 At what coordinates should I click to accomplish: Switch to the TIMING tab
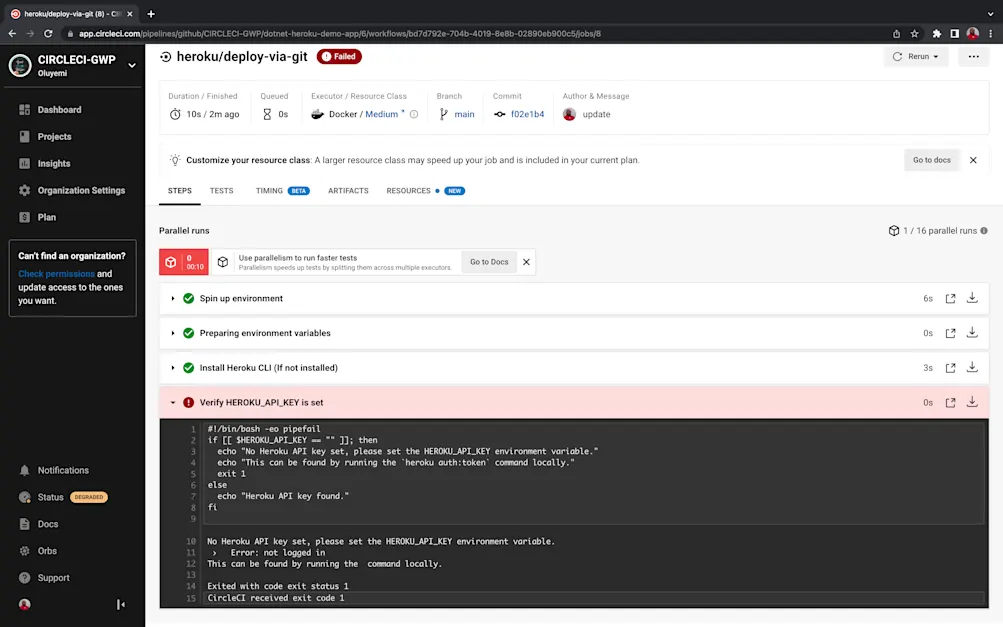(x=282, y=191)
